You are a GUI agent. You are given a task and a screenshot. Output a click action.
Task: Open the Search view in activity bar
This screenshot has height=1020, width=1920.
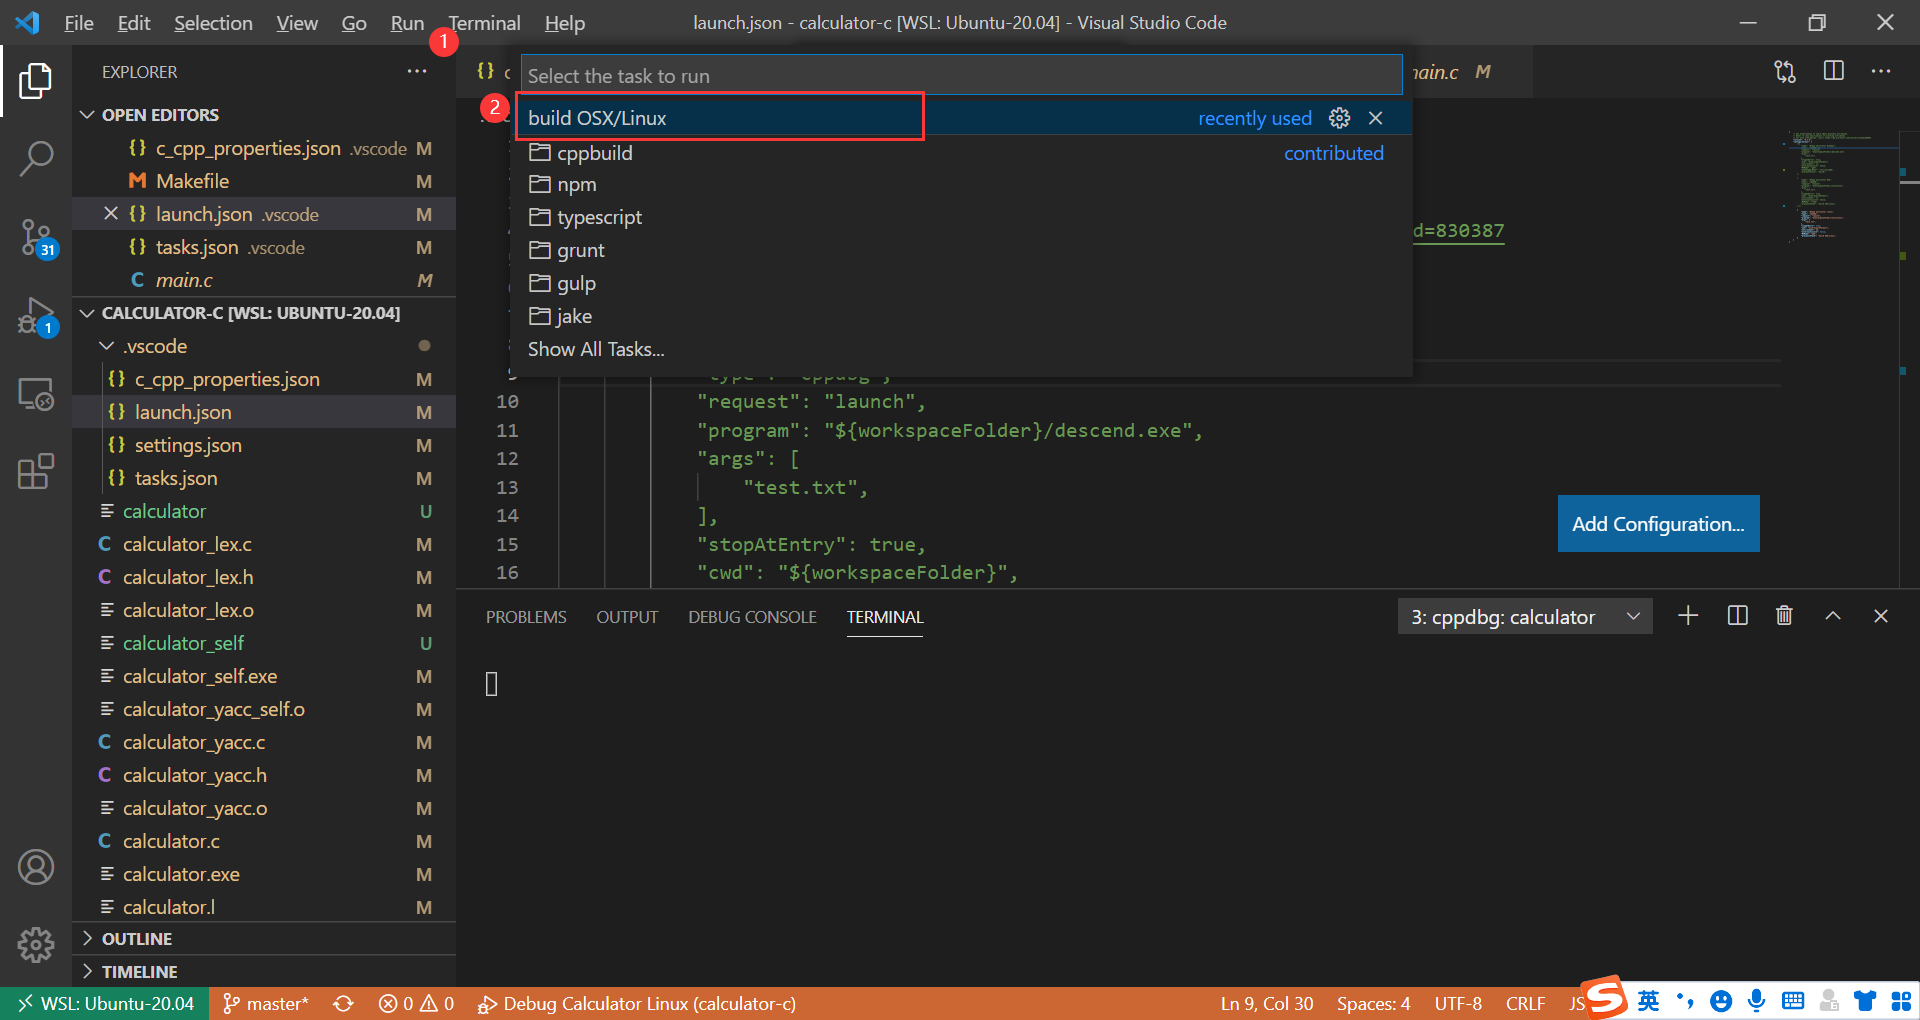coord(37,158)
